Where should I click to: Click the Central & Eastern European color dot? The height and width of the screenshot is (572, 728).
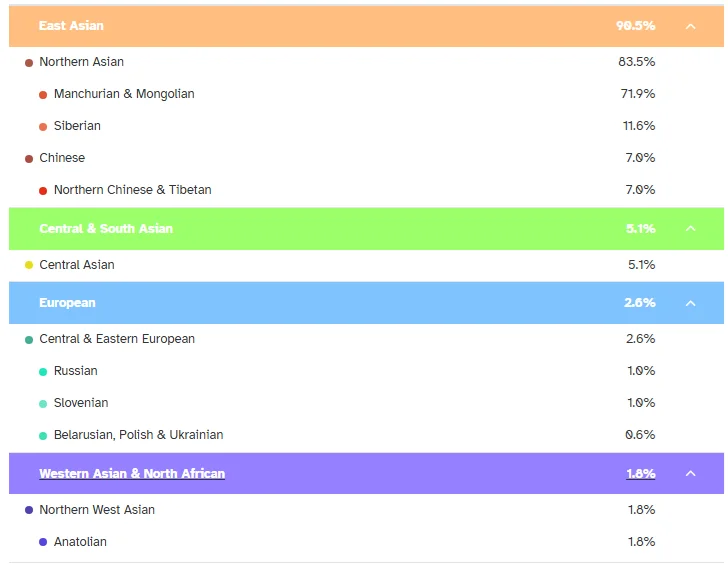click(29, 340)
